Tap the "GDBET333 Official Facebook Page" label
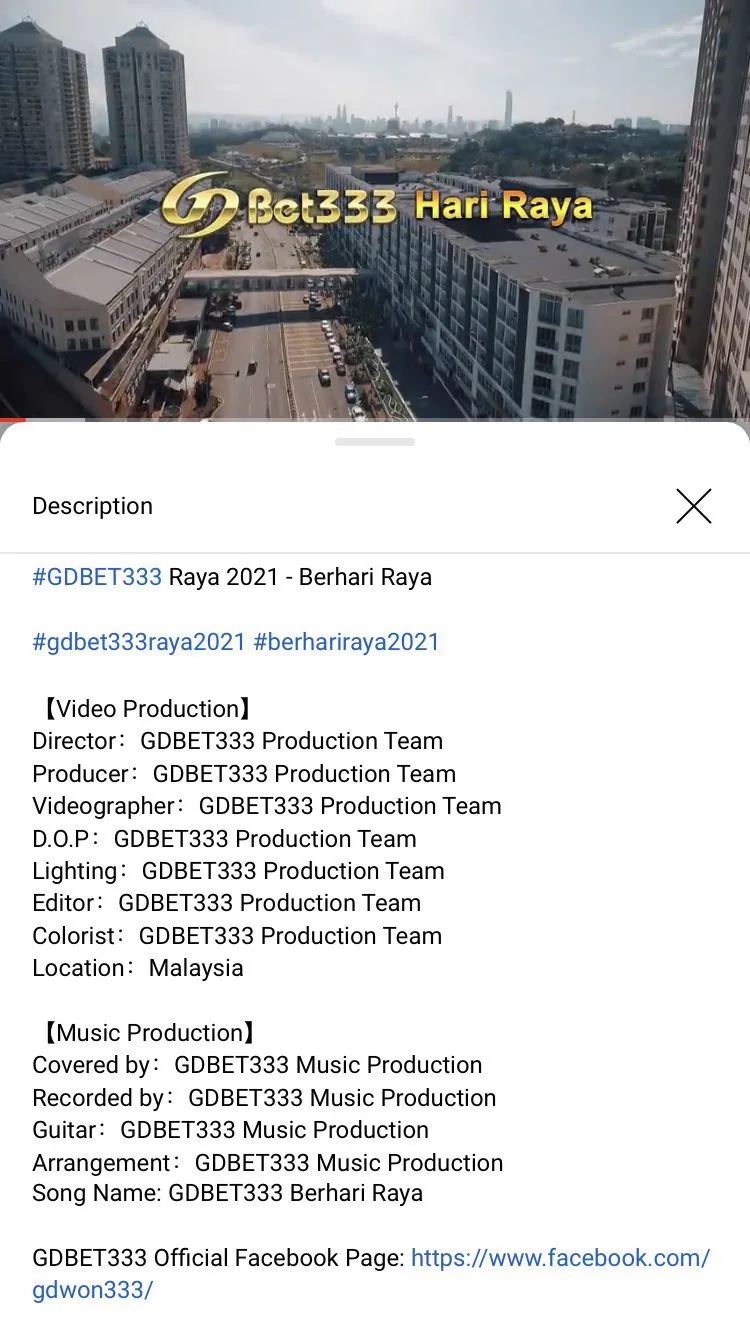 (x=218, y=1258)
